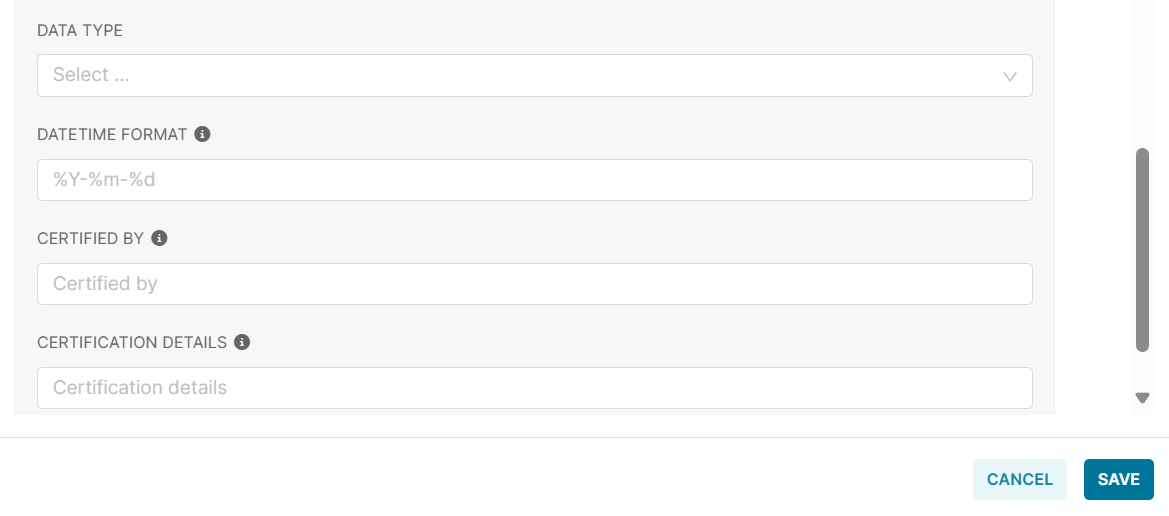Click the Datetime Format info icon
1169x516 pixels.
(202, 134)
